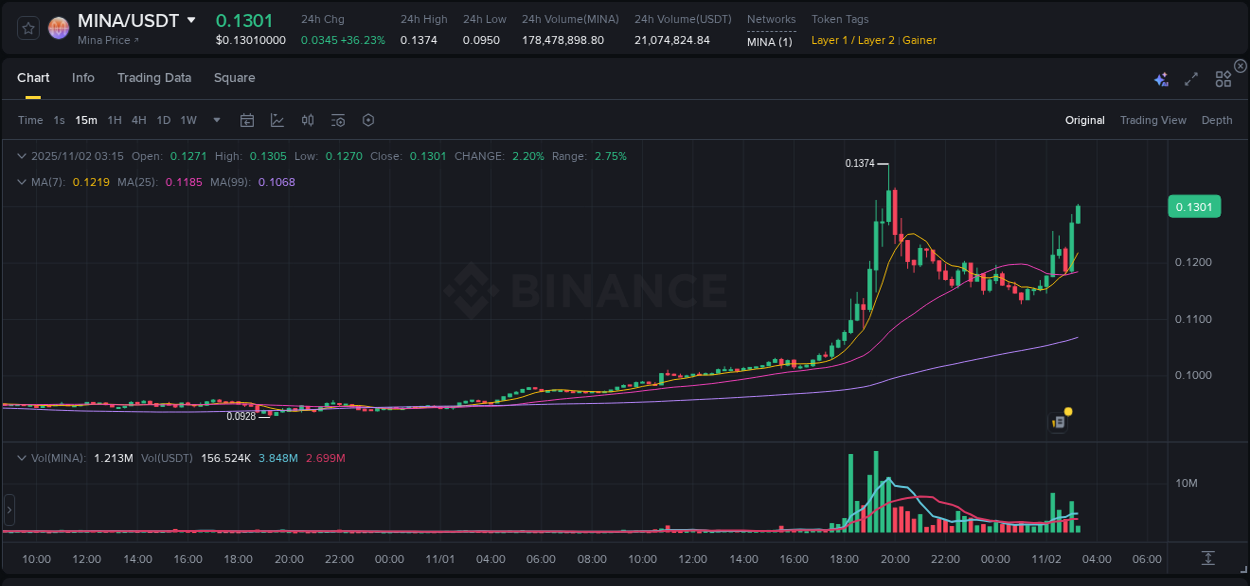
Task: Expand chart to fullscreen with diagonal arrows
Action: 1191,77
